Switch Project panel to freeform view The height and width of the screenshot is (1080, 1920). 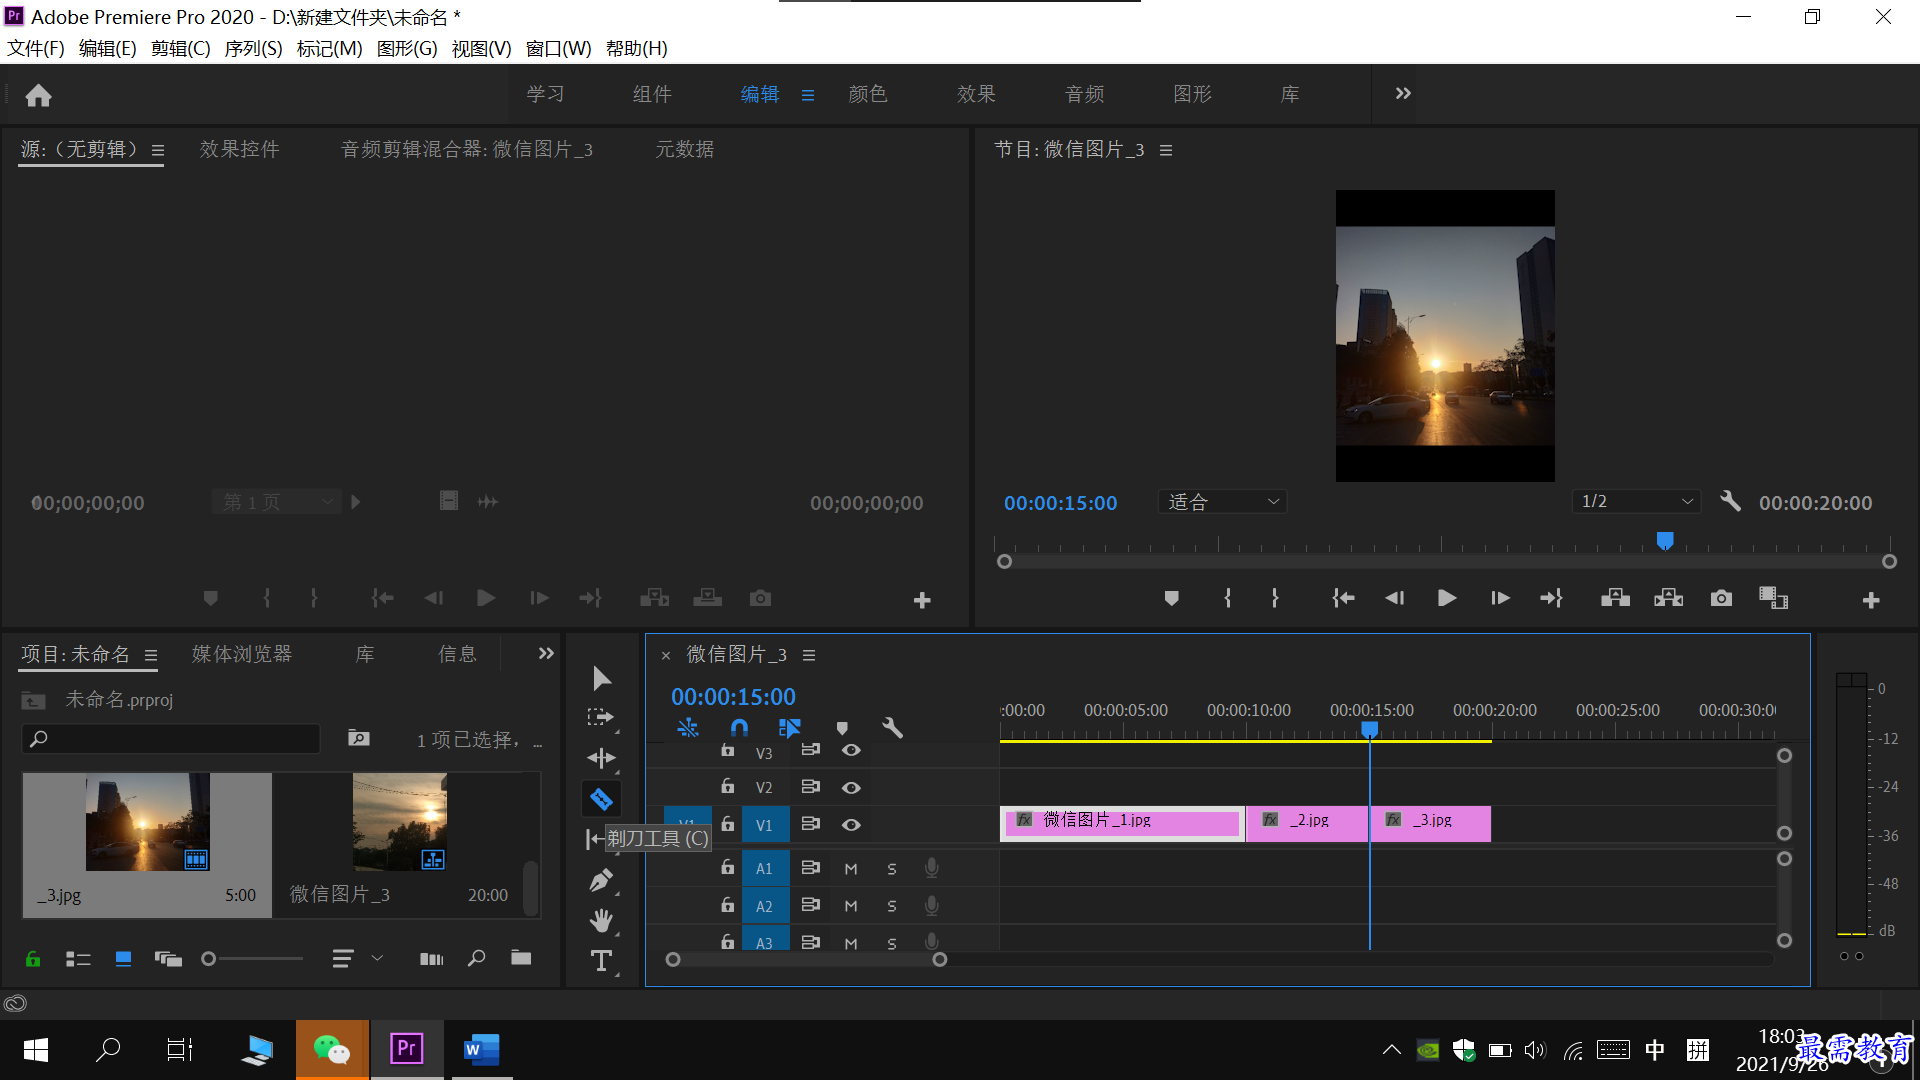click(168, 959)
